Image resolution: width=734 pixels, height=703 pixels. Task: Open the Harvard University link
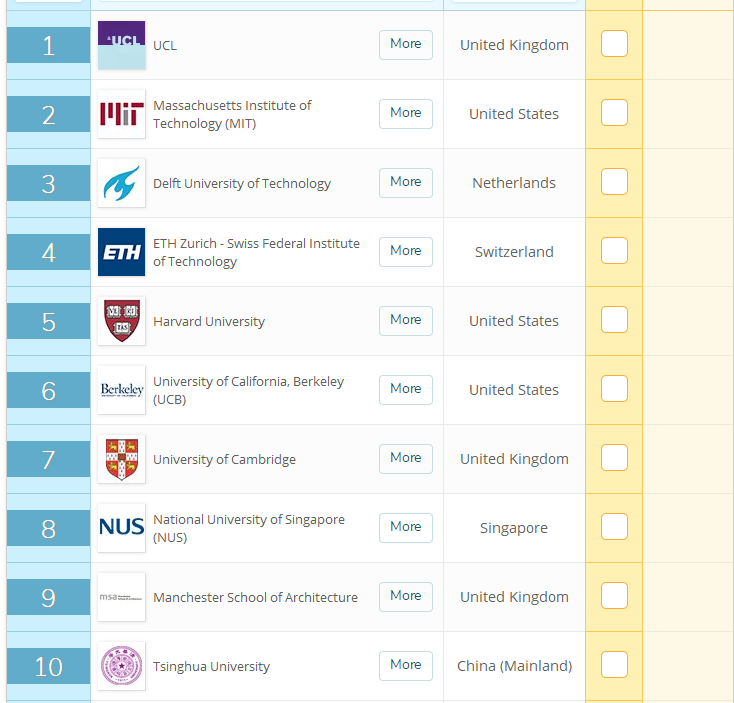(x=209, y=322)
